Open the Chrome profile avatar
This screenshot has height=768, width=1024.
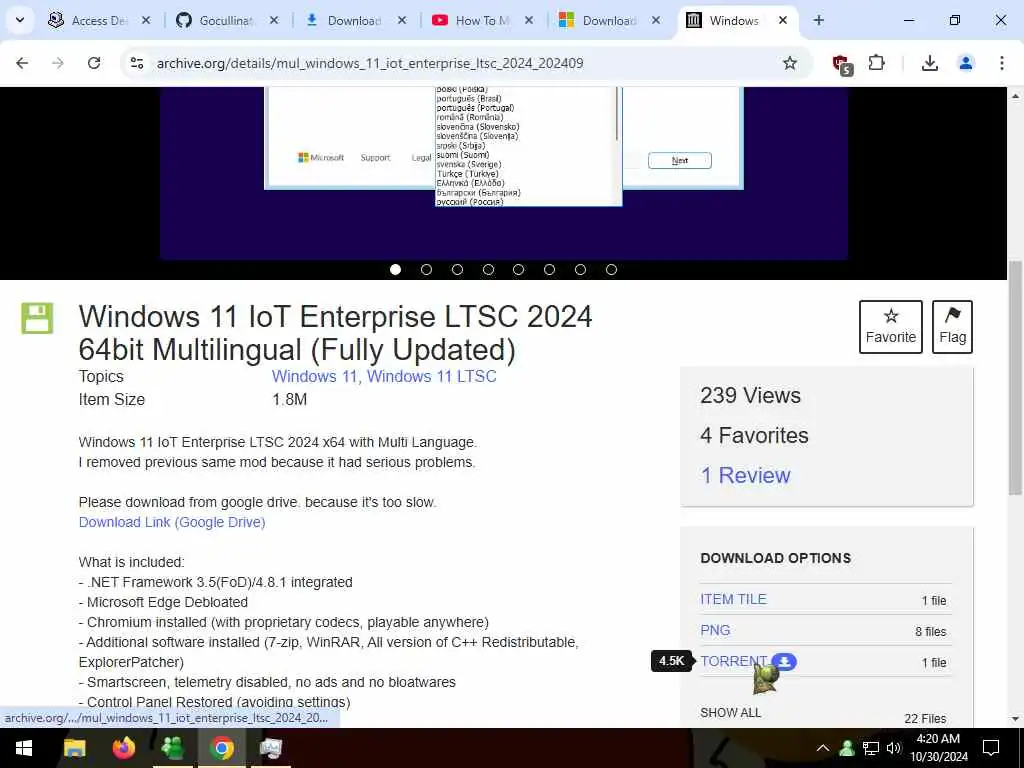(966, 63)
